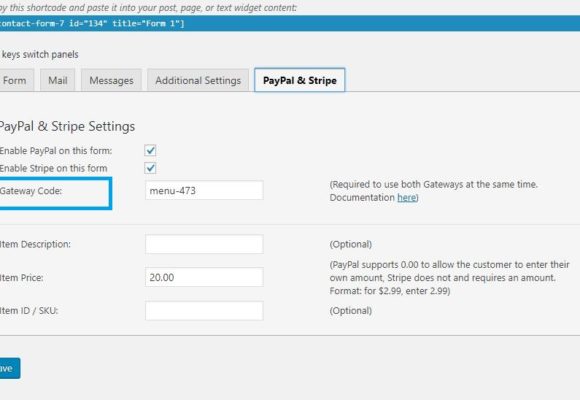Viewport: 580px width, 400px height.
Task: Click the PayPal & Stripe Settings heading
Action: click(x=67, y=127)
